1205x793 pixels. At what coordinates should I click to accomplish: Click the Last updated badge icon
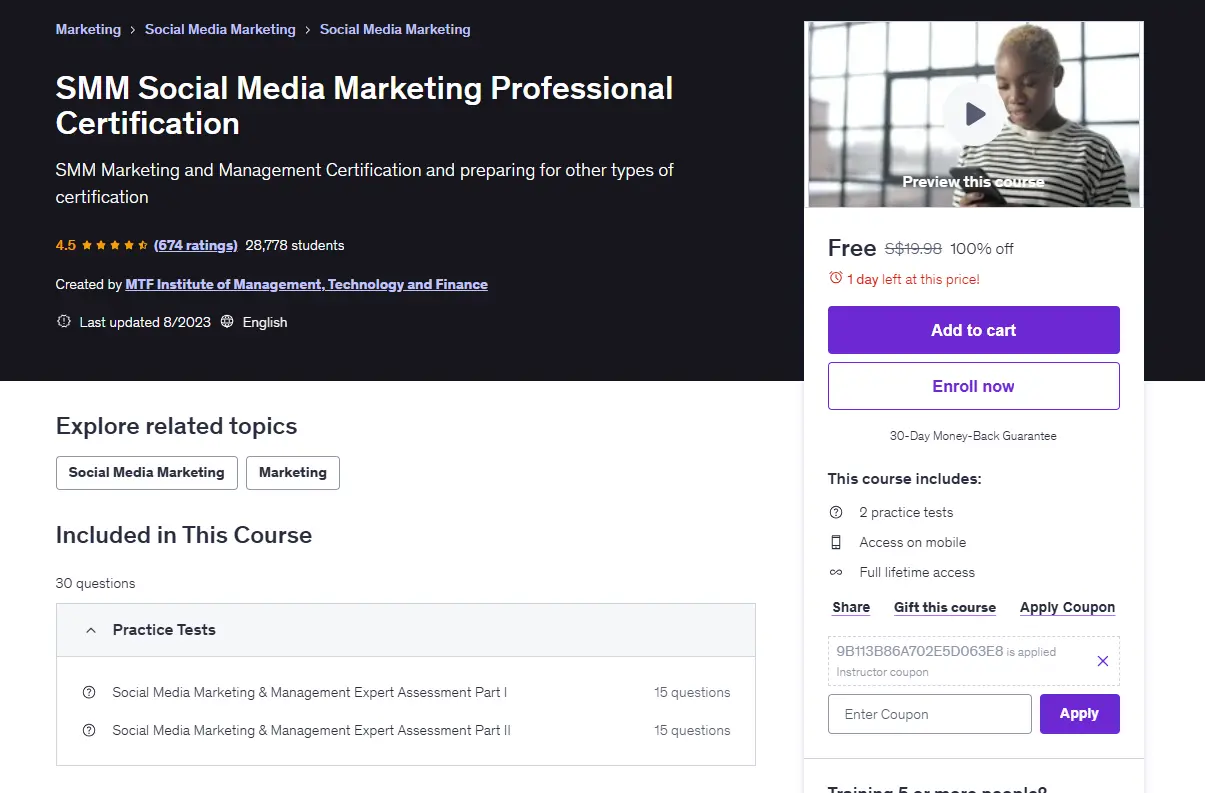[64, 322]
